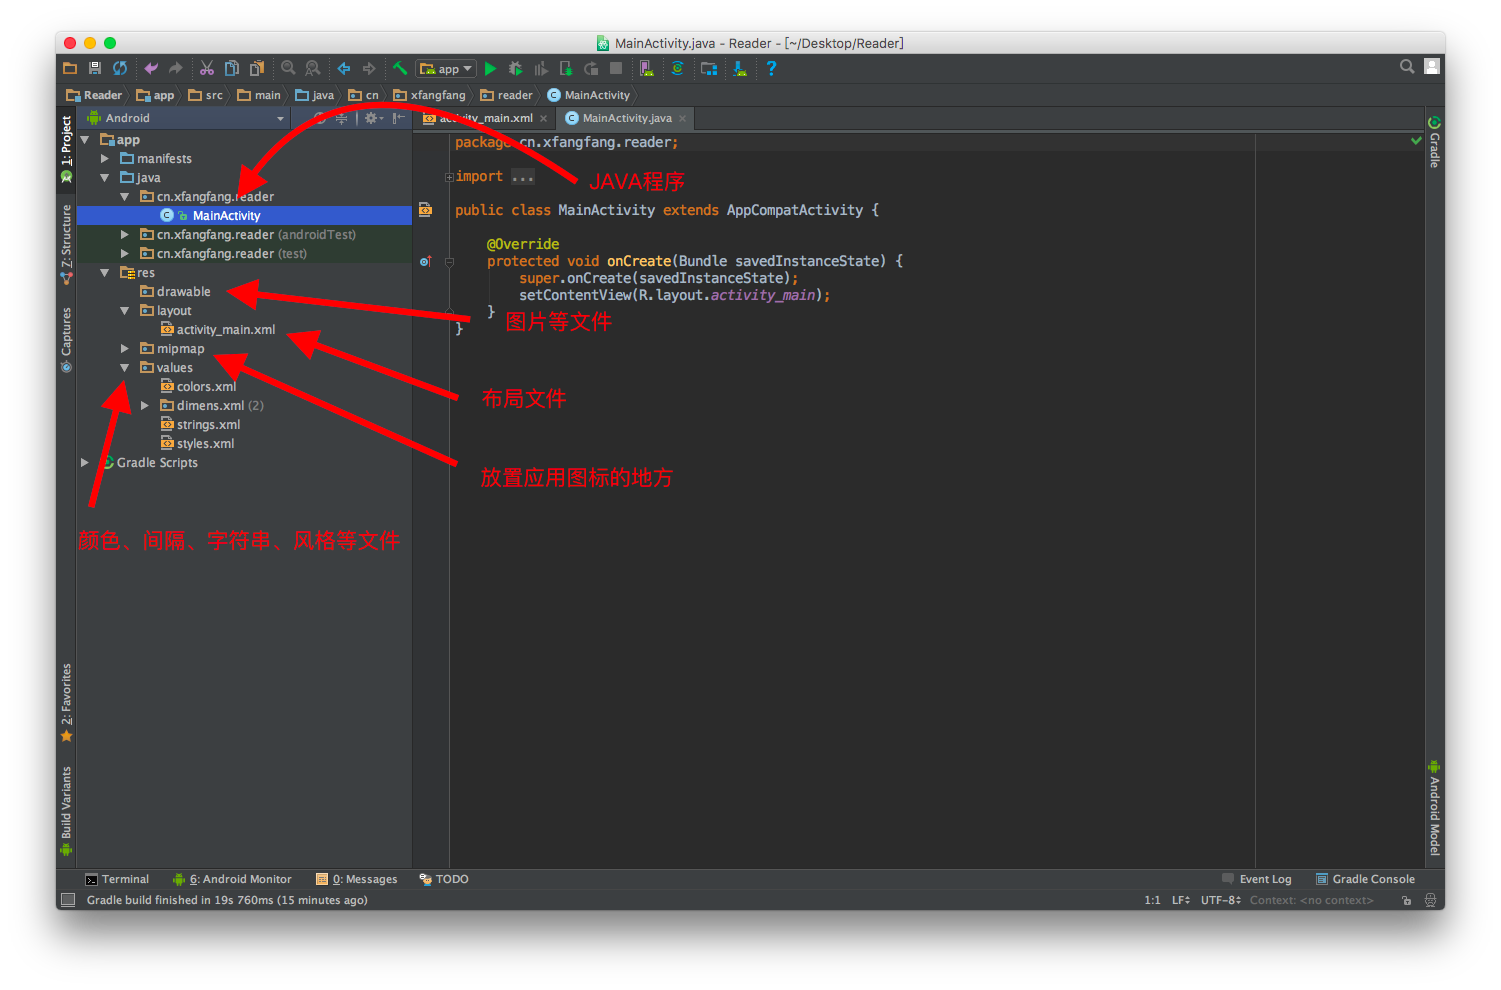
Task: Open the Android project view dropdown
Action: [186, 118]
